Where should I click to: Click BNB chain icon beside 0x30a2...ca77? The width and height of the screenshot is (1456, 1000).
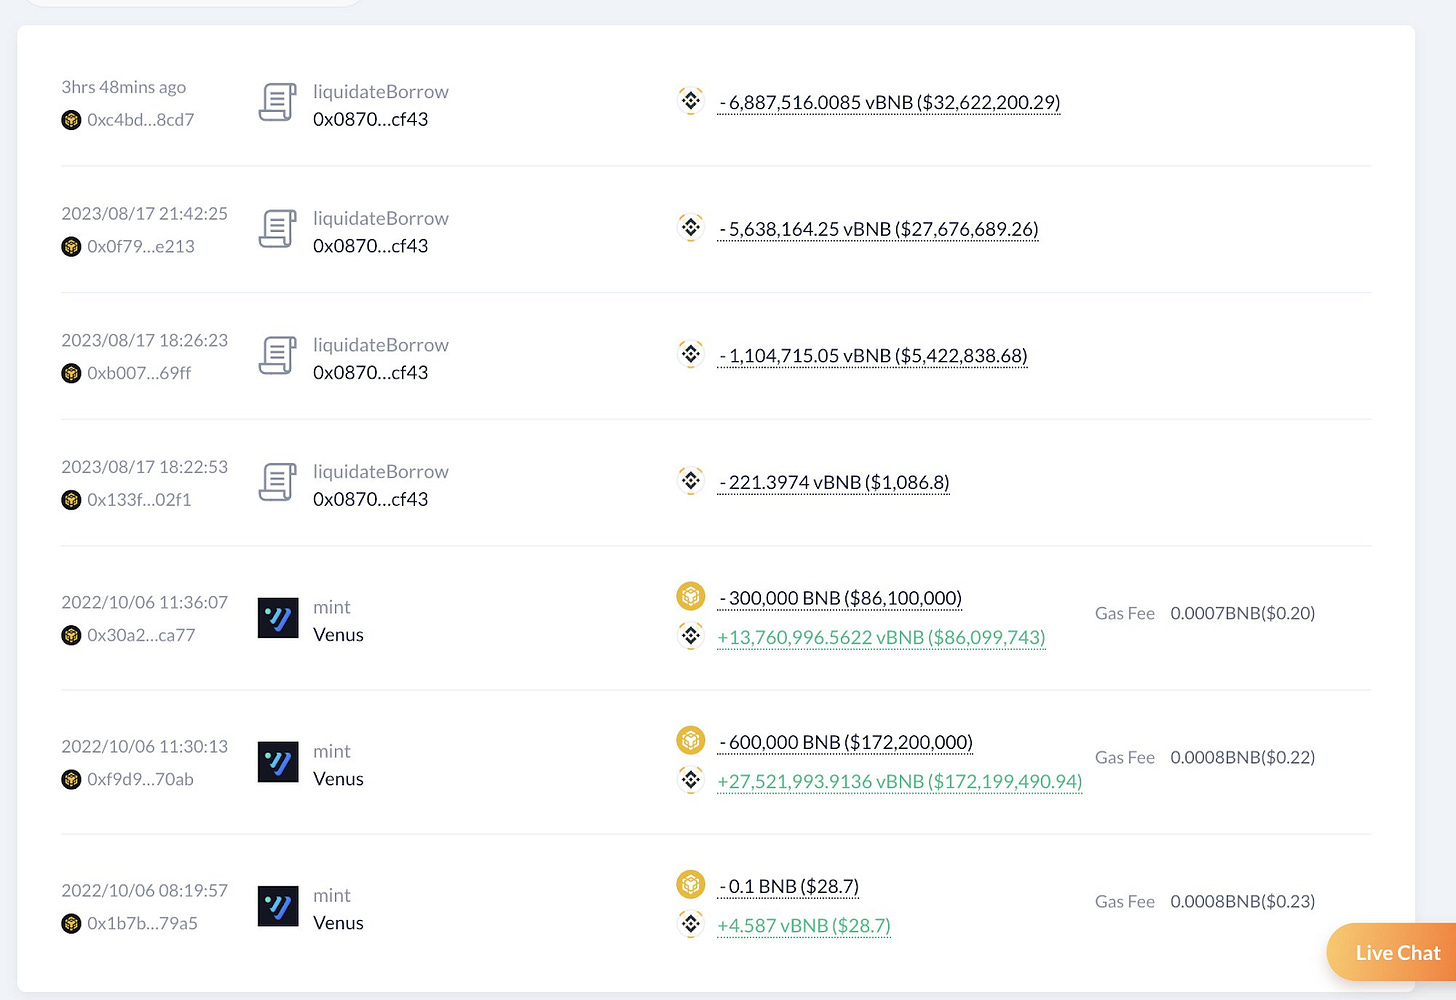[x=71, y=636]
